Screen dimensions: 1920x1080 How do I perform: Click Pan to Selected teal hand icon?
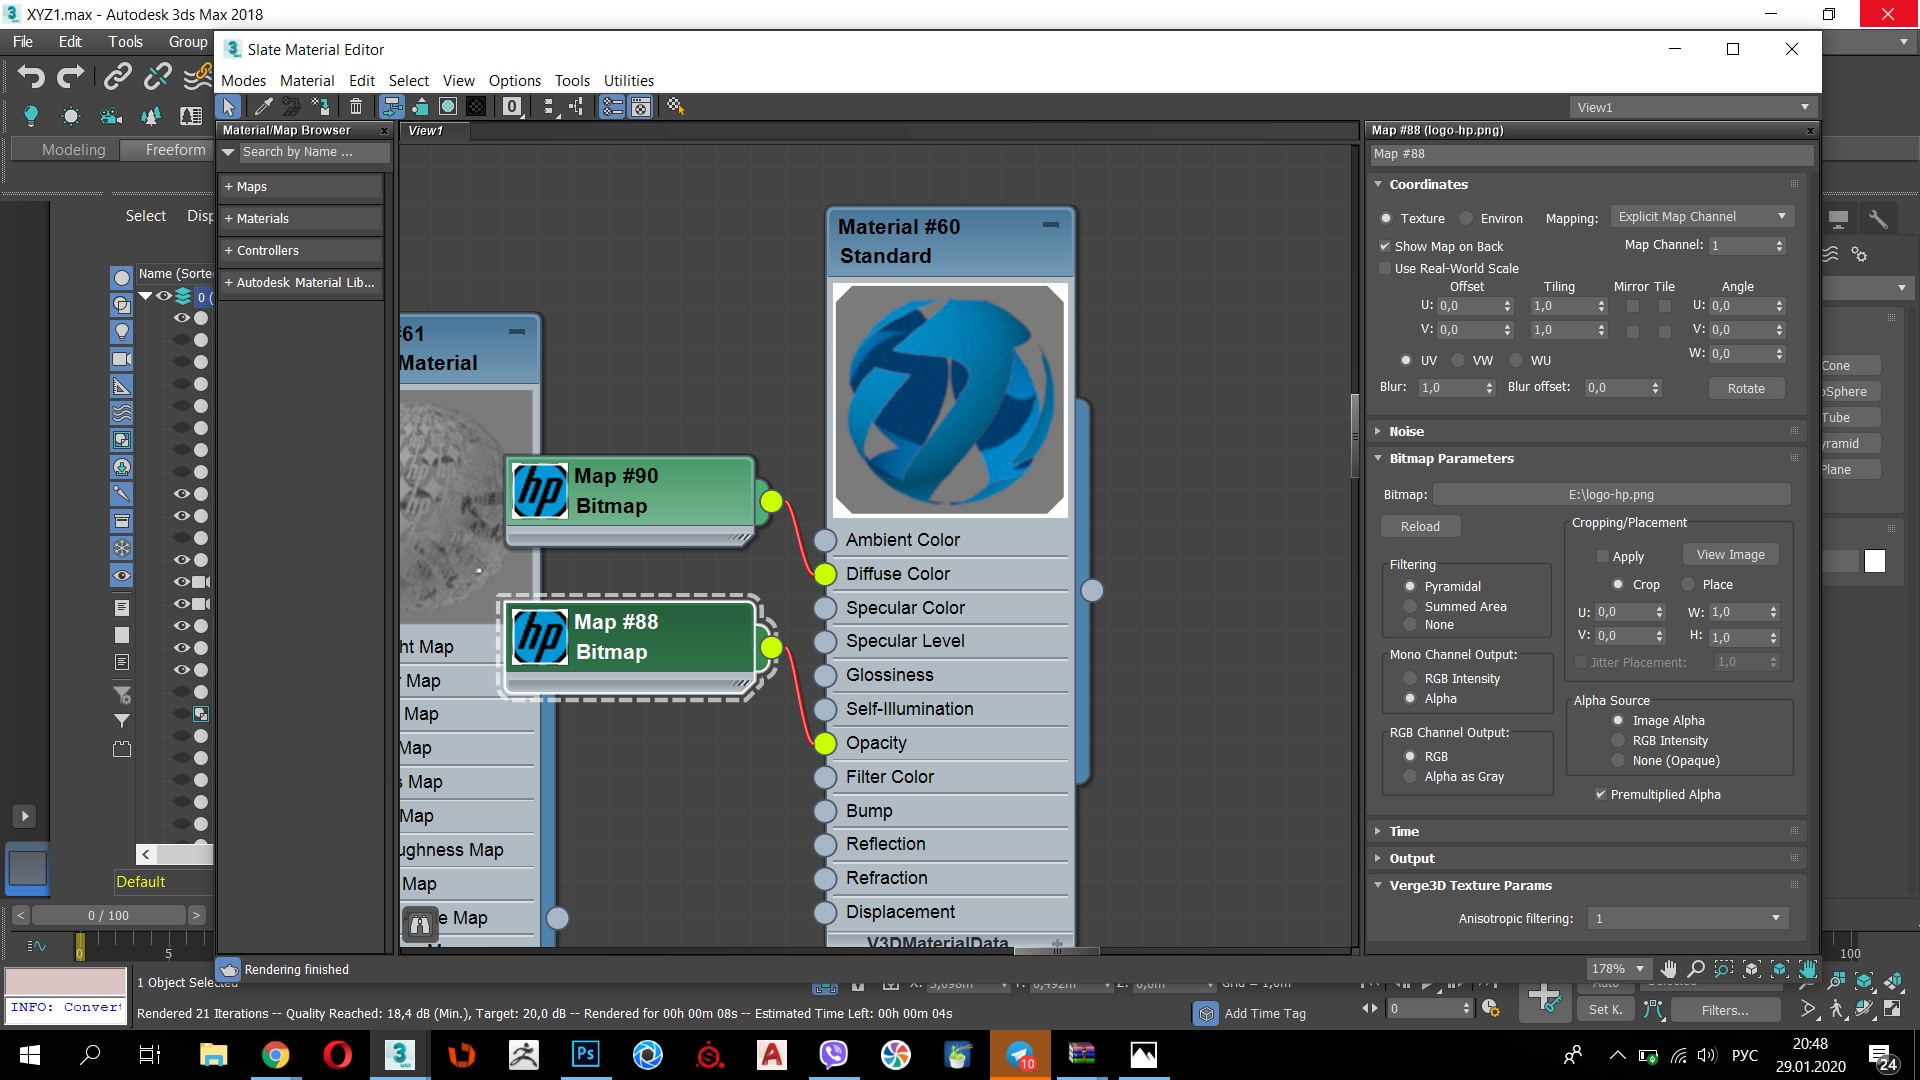coord(1808,968)
